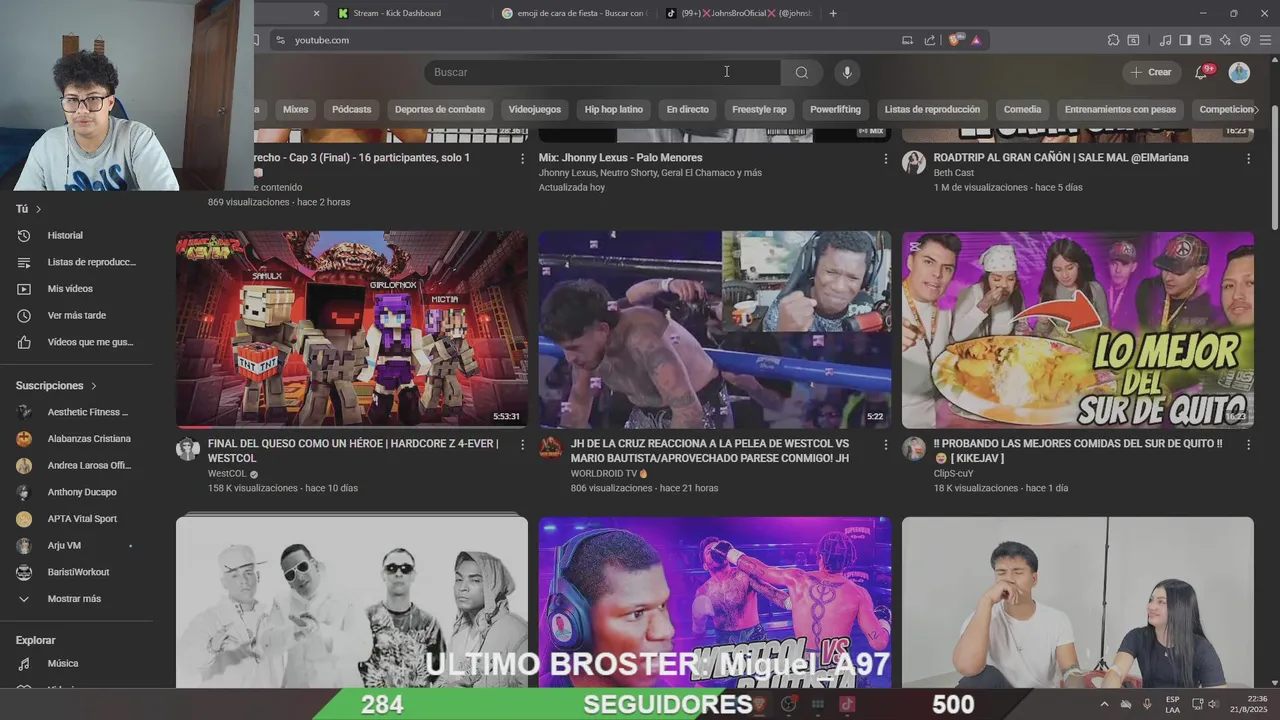Screen dimensions: 1280x720
Task: Expand Mostrar más in subscriptions list
Action: (x=76, y=599)
